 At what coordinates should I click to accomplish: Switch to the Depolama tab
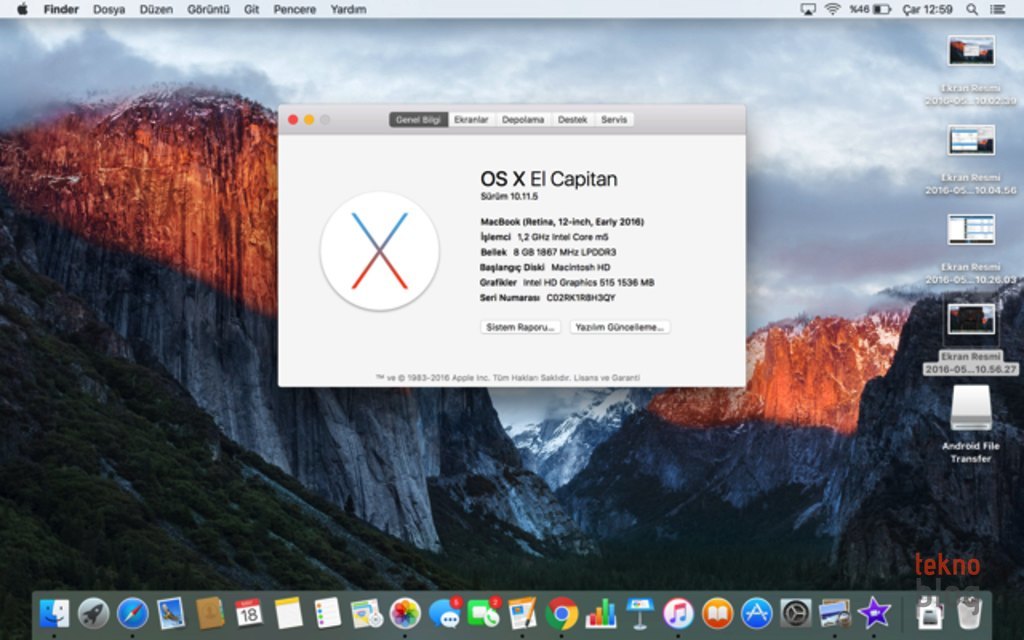pos(523,120)
